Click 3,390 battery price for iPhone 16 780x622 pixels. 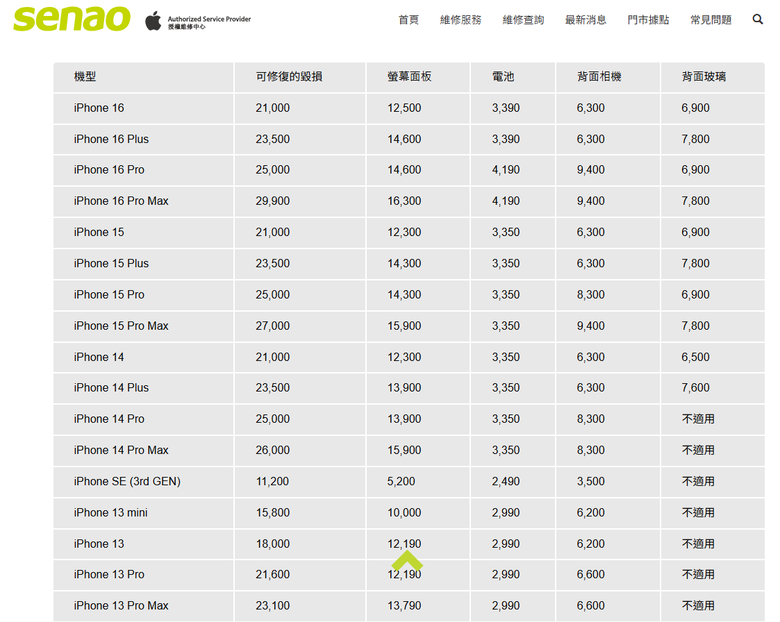pos(506,108)
